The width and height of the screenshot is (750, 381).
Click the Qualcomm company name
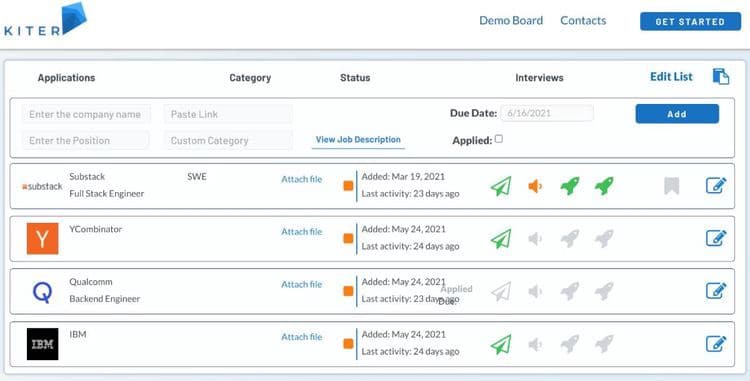[x=91, y=282]
